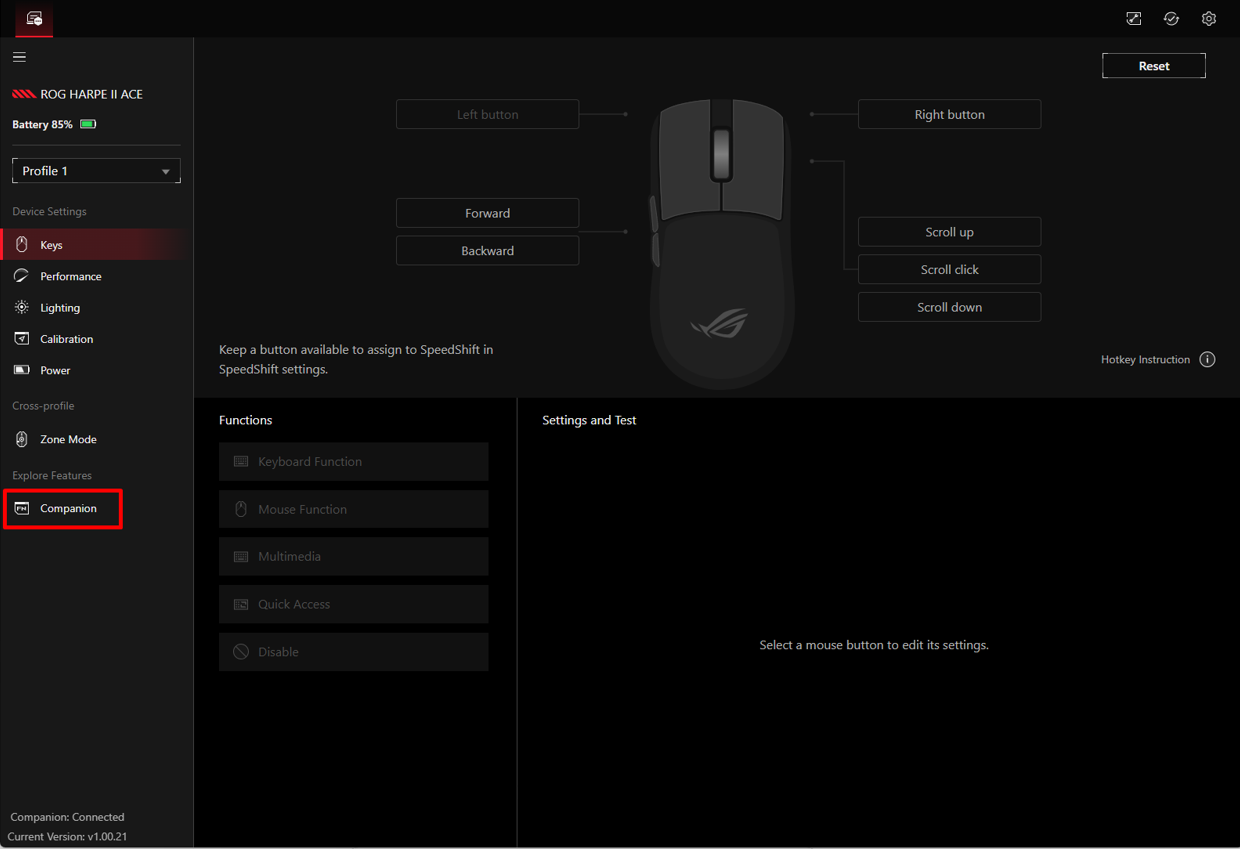Click the 'Device Settings' section label
1240x849 pixels.
click(49, 212)
